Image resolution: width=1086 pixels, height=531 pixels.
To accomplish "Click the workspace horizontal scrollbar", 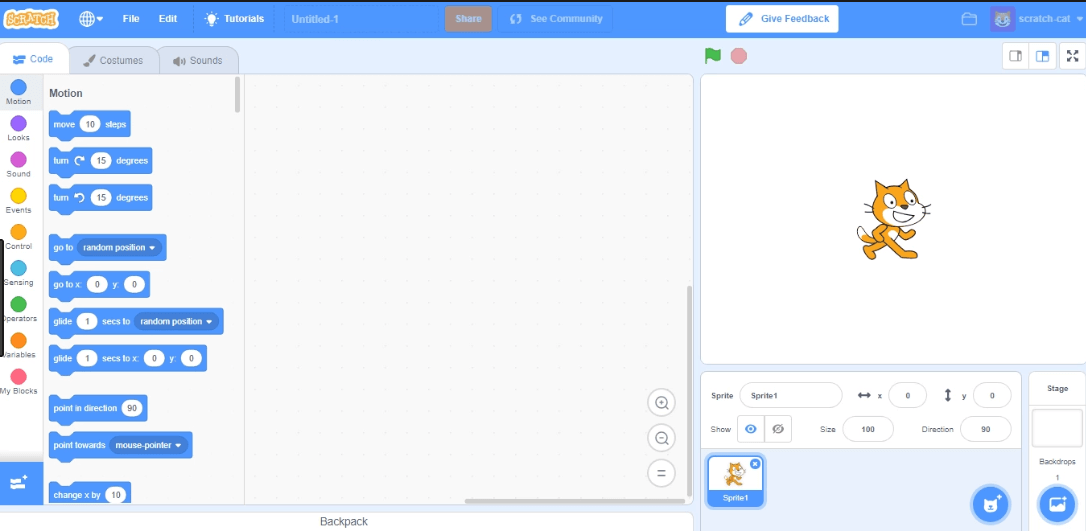I will tap(575, 501).
